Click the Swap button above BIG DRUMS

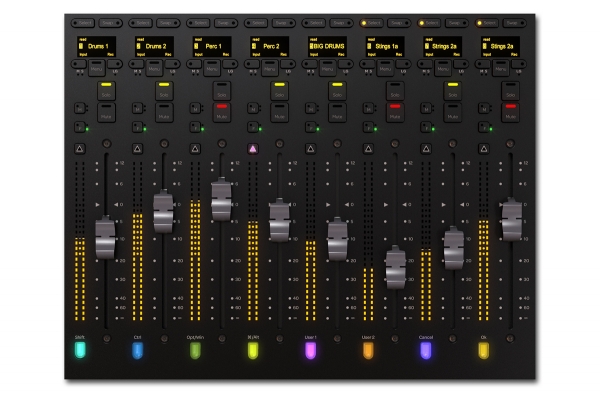click(x=341, y=23)
